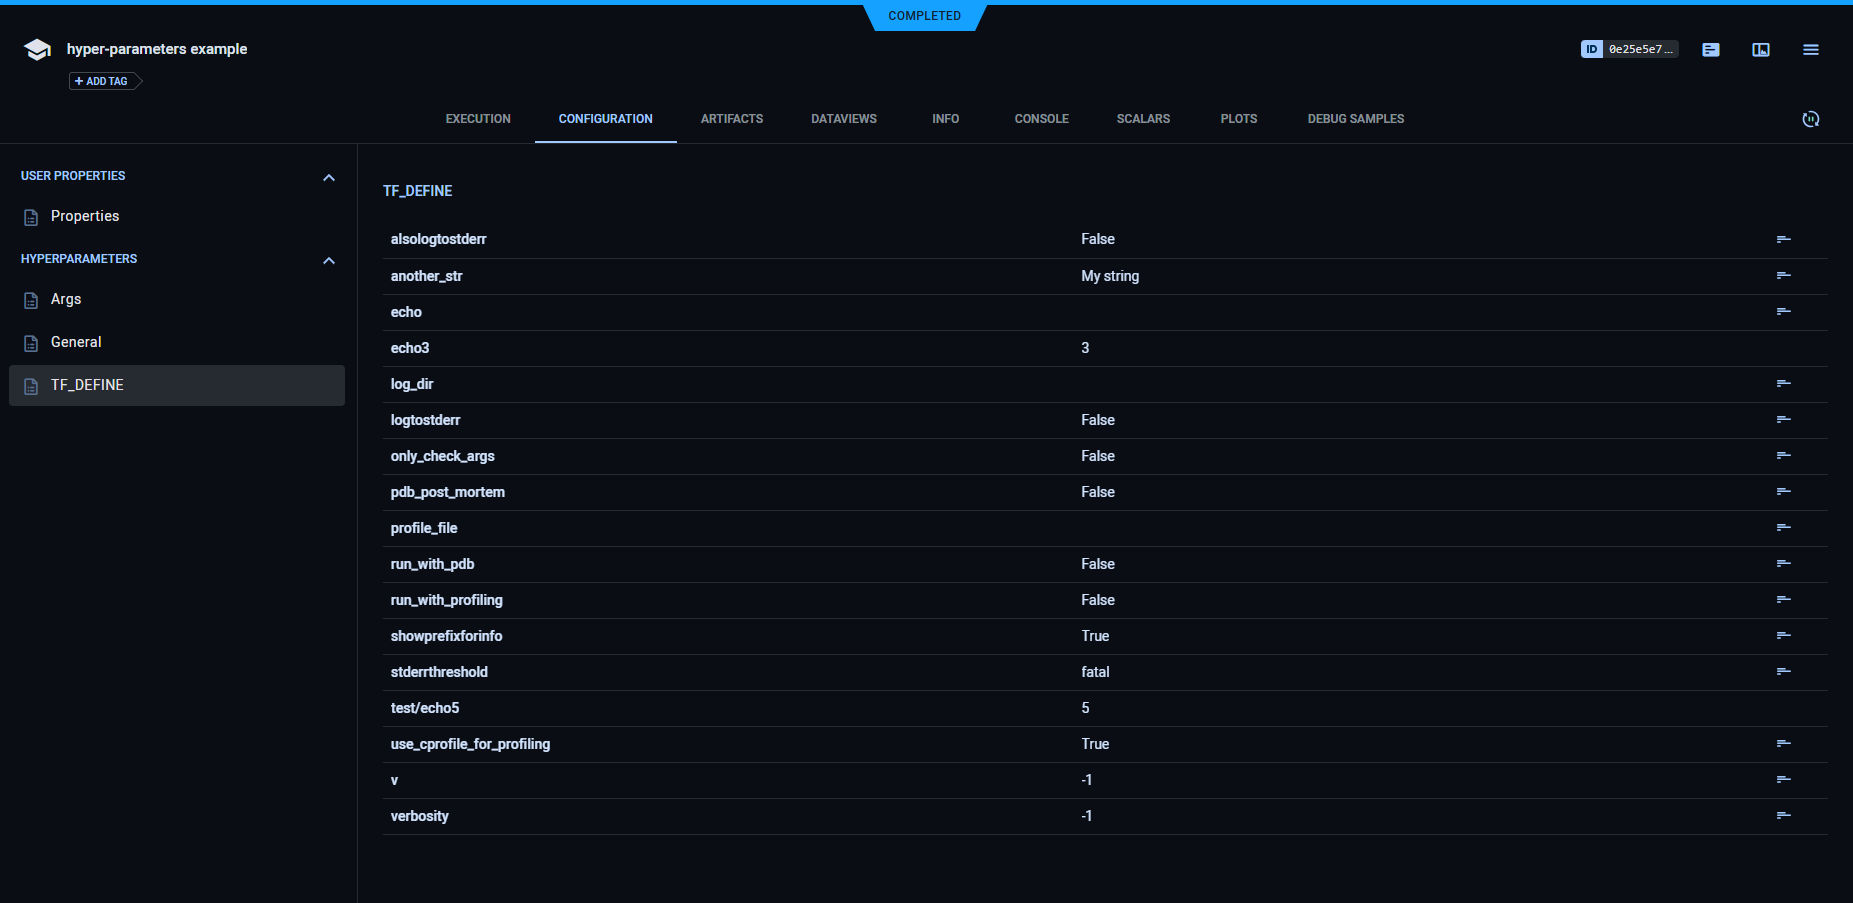Click the Add Tag button
Screen dimensions: 1853x903
click(104, 81)
